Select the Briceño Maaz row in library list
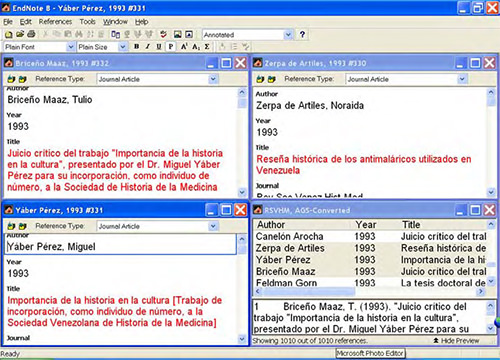The height and width of the screenshot is (360, 500). (x=370, y=271)
